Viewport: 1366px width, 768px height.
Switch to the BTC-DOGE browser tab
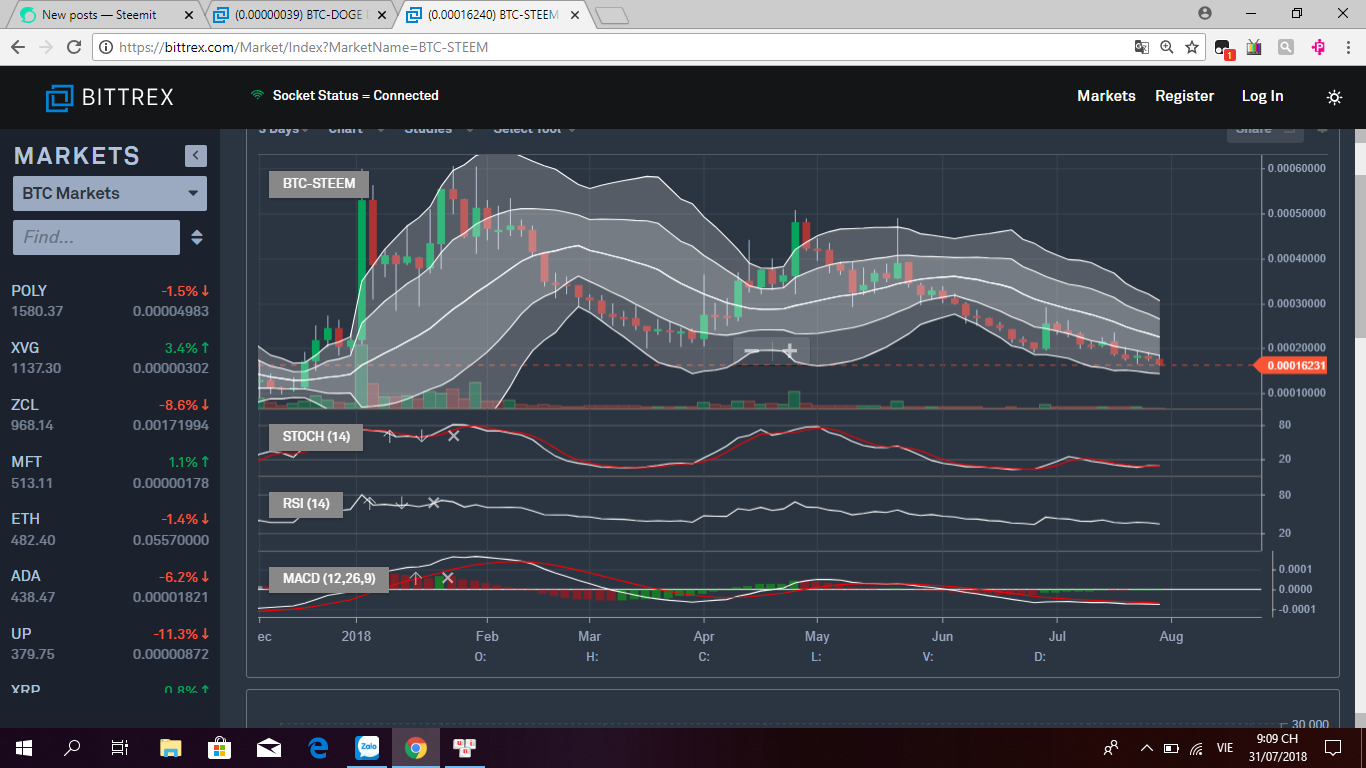tap(298, 15)
